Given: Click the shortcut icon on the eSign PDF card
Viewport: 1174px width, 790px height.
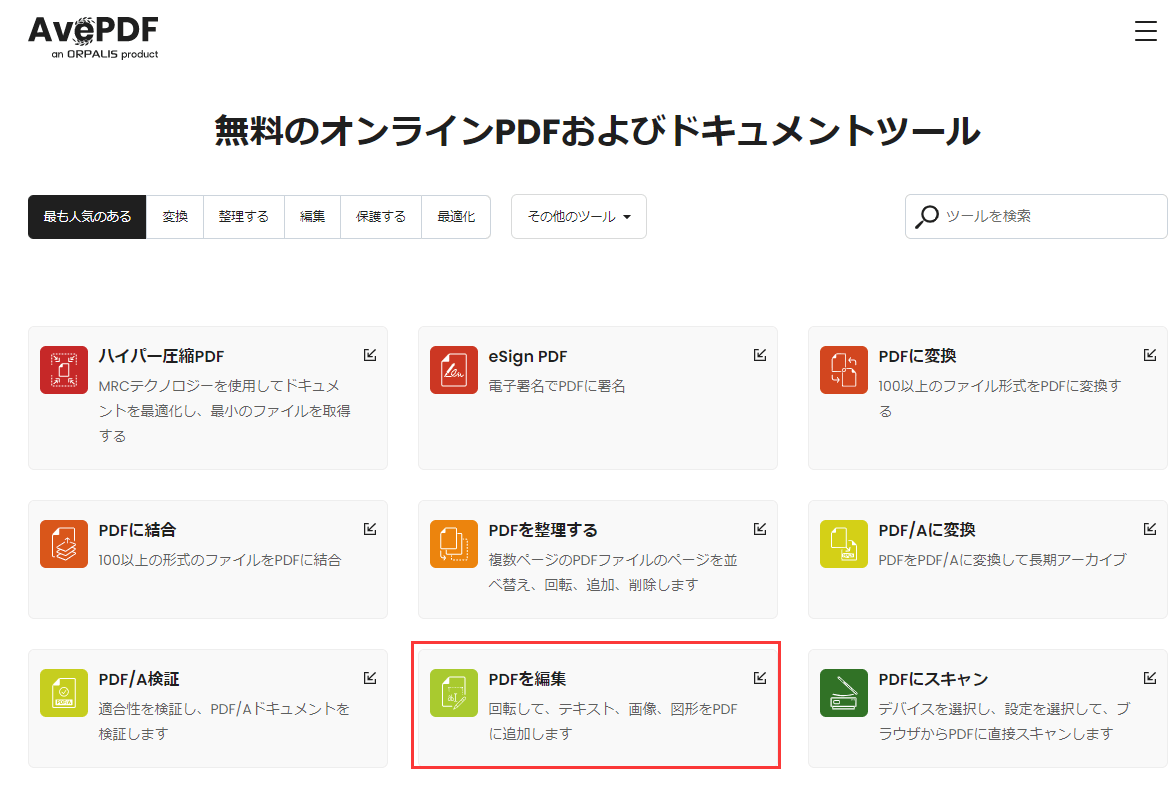Looking at the screenshot, I should pyautogui.click(x=761, y=354).
